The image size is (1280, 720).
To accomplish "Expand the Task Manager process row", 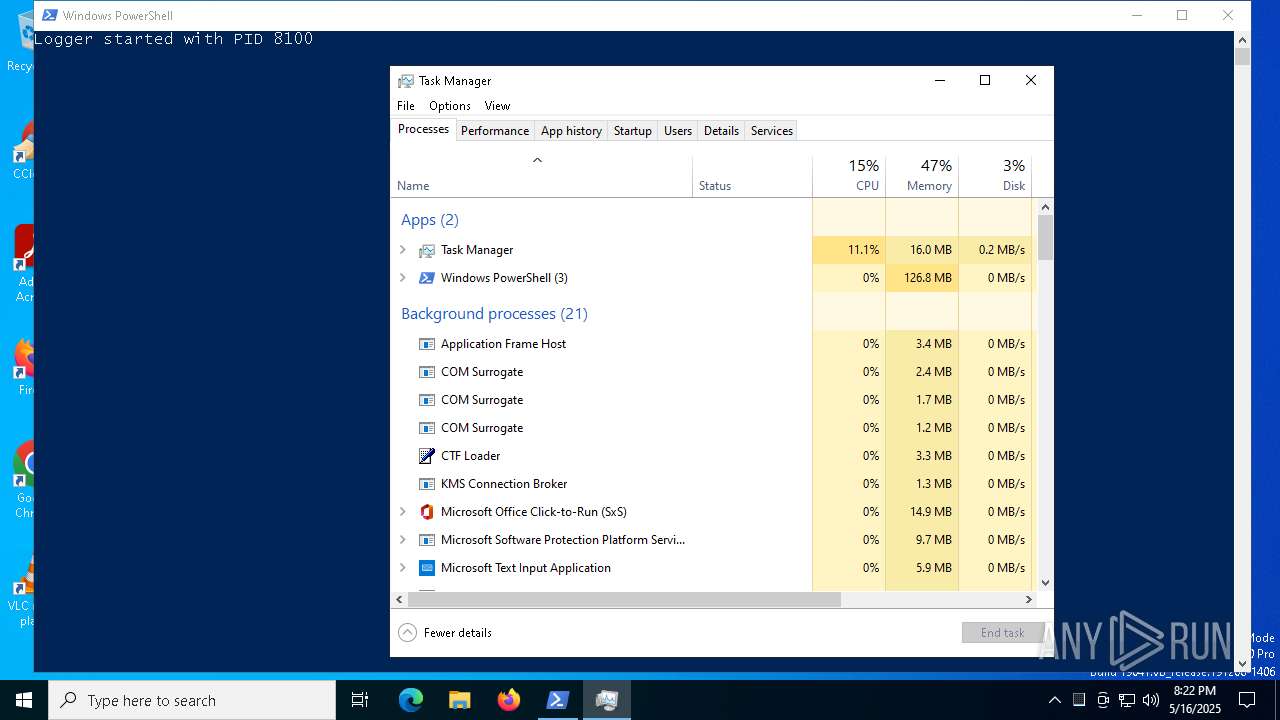I will [403, 250].
